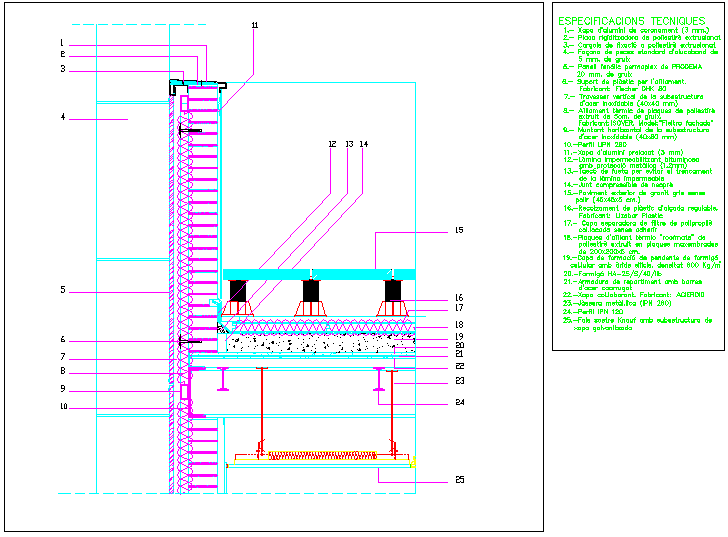Click callout number 25 at the bottom right
This screenshot has height=537, width=728.
[x=459, y=480]
